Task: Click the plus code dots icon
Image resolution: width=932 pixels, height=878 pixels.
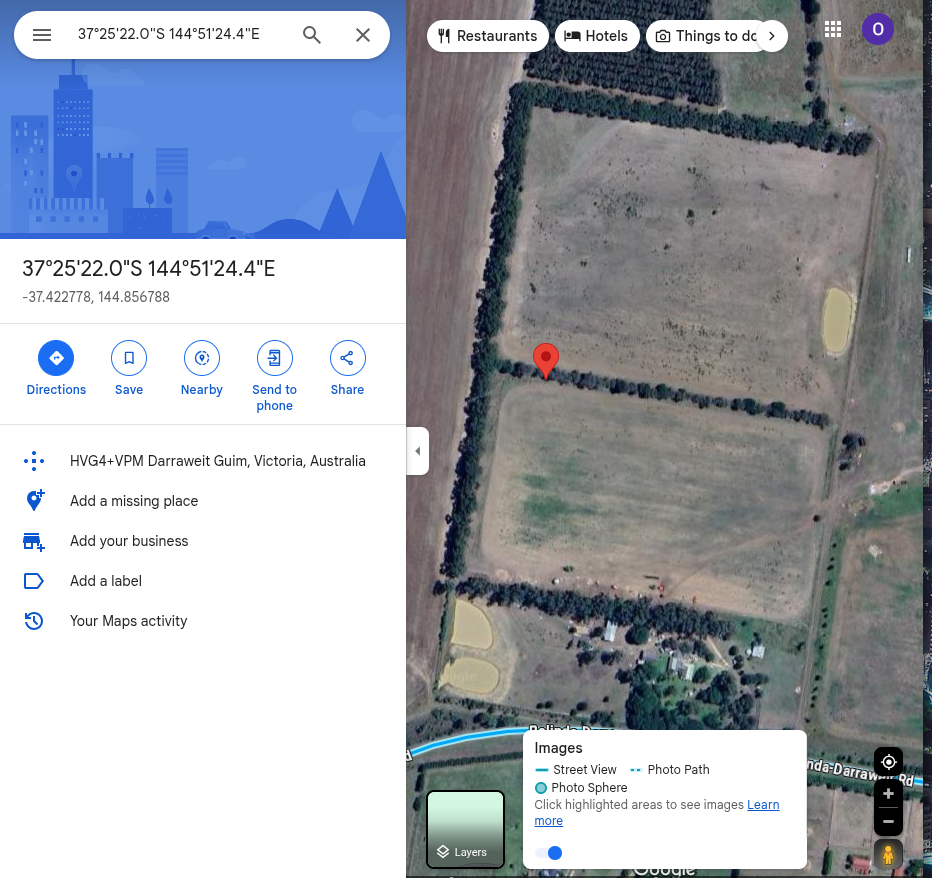Action: 34,461
